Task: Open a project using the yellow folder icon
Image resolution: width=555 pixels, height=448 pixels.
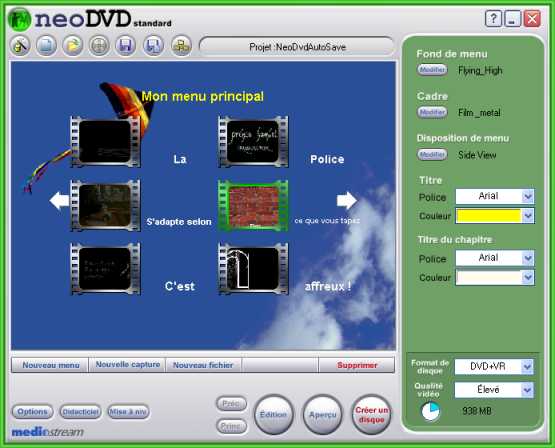Action: tap(73, 46)
